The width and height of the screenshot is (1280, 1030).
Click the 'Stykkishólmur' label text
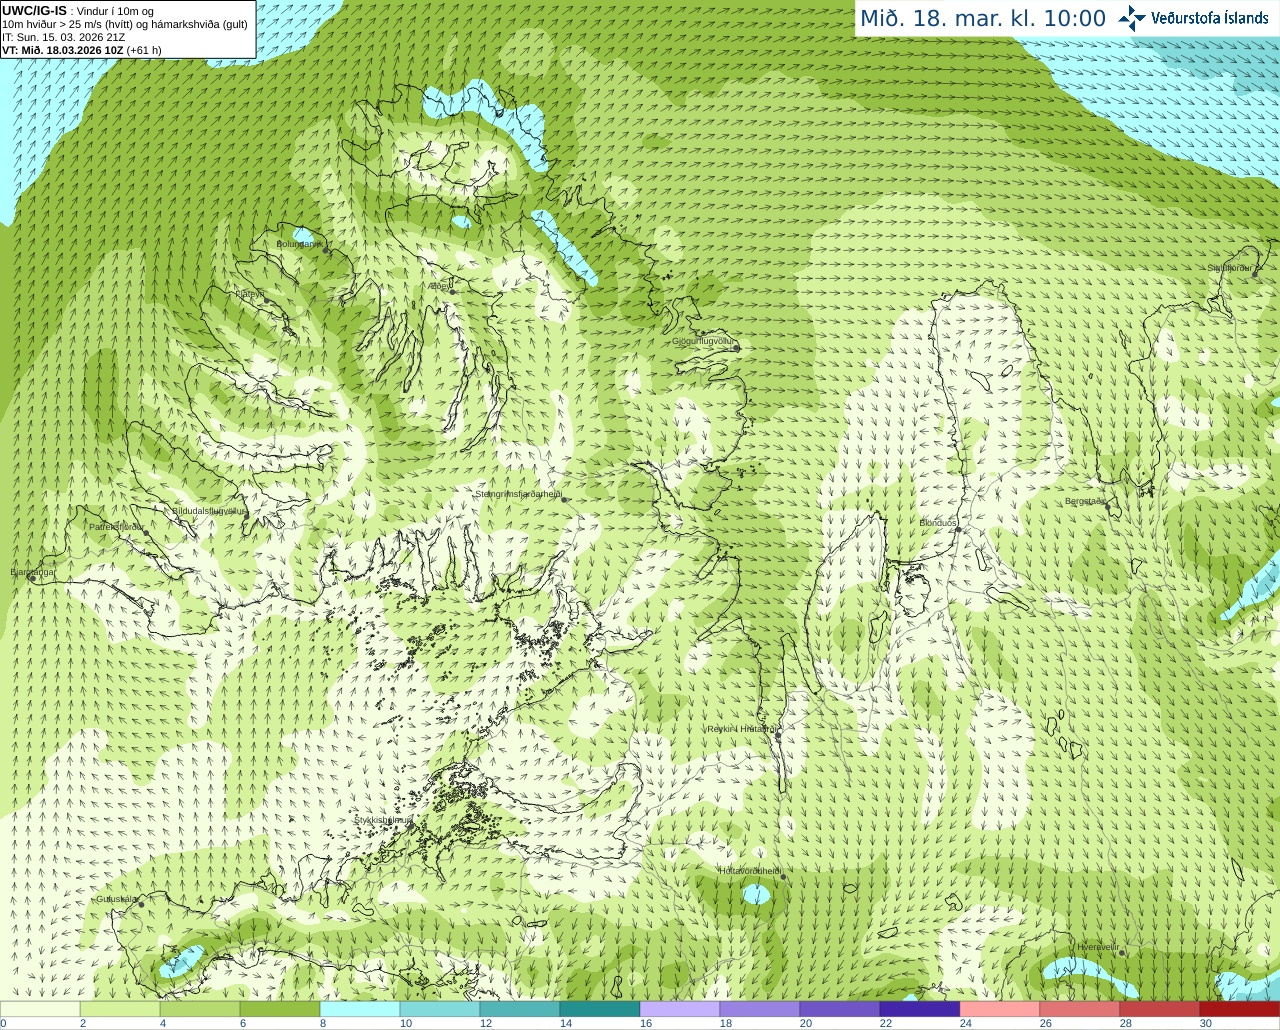pyautogui.click(x=383, y=820)
